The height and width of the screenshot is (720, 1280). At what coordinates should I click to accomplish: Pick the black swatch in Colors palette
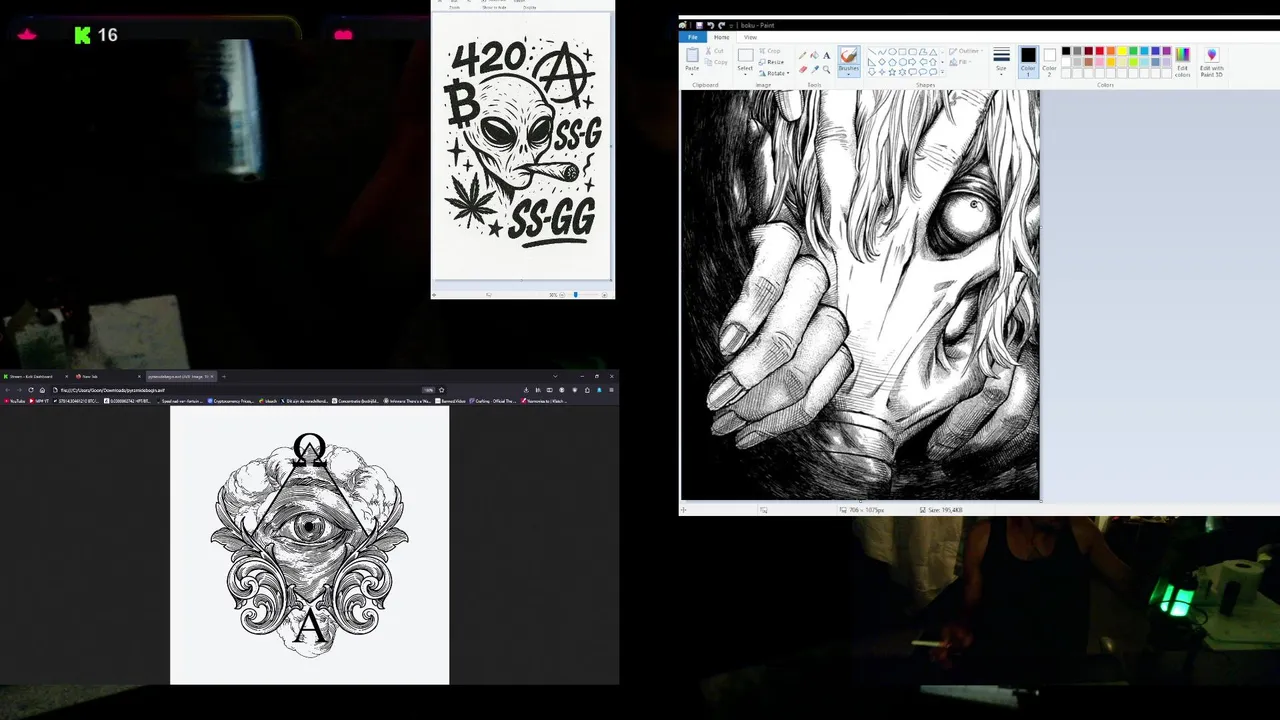point(1066,51)
